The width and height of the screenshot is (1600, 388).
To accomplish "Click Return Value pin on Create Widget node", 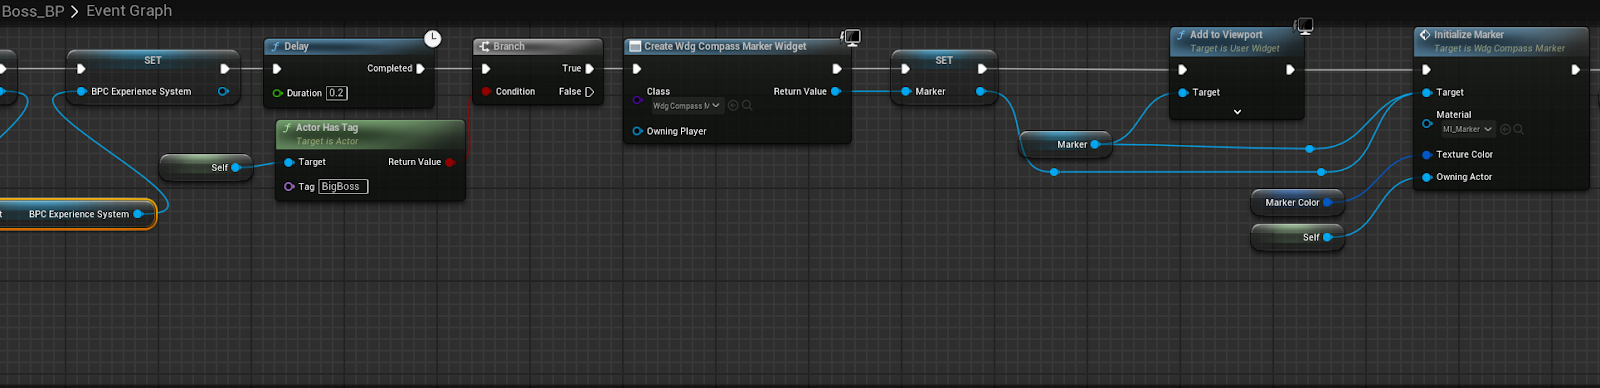I will click(x=836, y=91).
